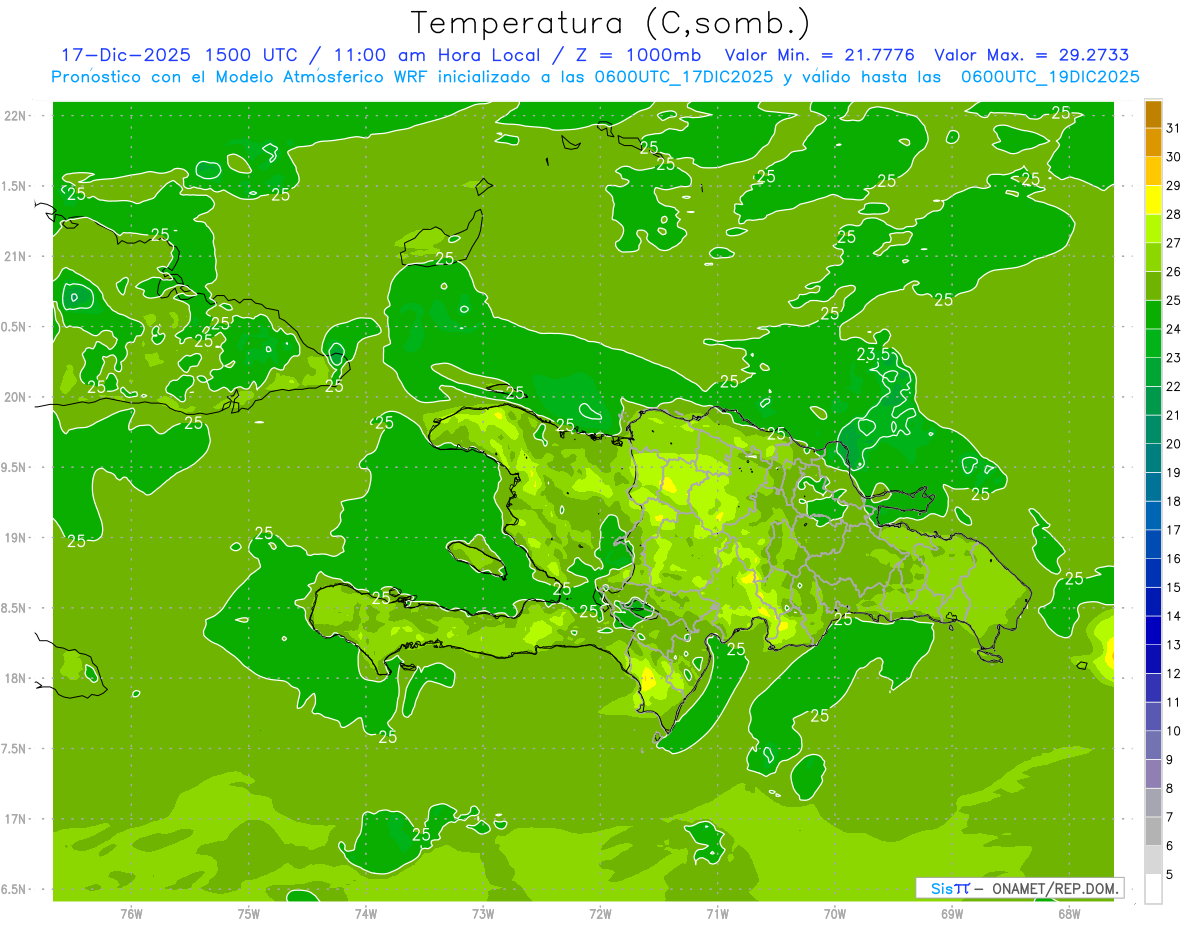
Task: Click the "70W" longitude axis label
Action: click(835, 914)
